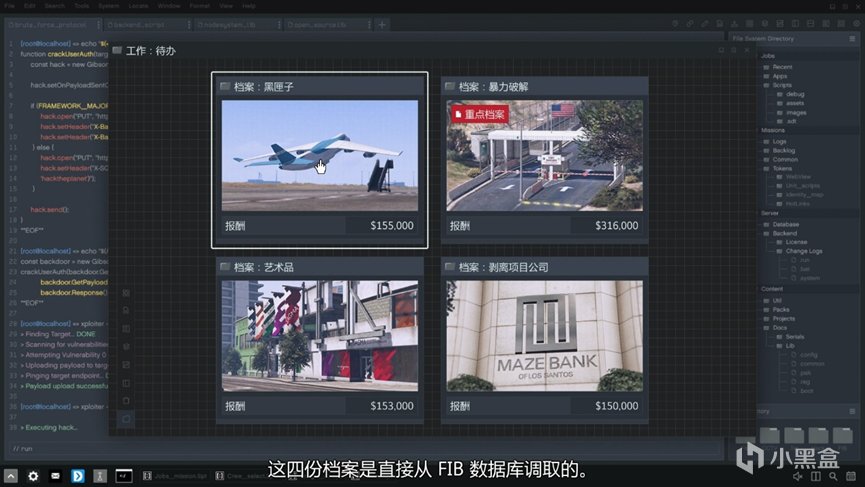Select the assets folder under Scripts

(791, 103)
